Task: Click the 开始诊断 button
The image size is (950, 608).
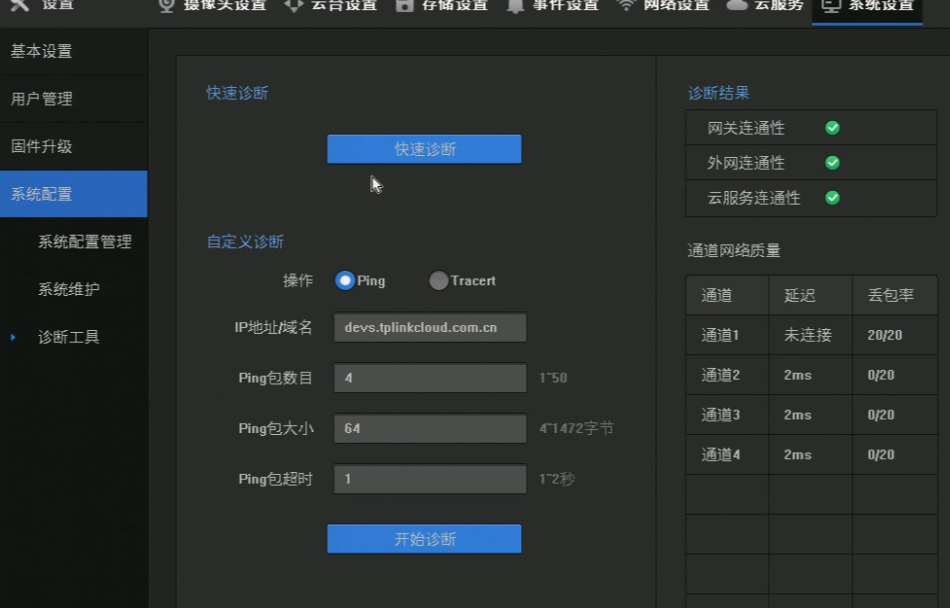Action: (423, 538)
